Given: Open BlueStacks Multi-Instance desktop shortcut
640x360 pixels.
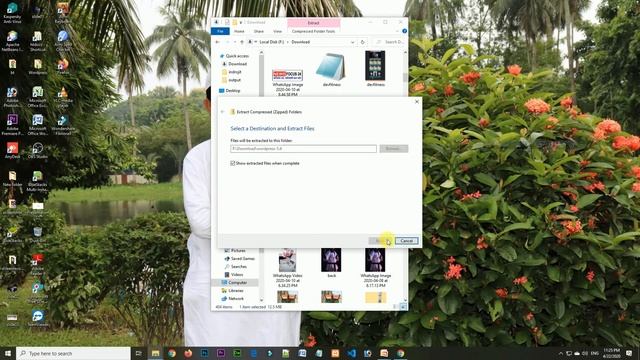Looking at the screenshot, I should pos(38,181).
